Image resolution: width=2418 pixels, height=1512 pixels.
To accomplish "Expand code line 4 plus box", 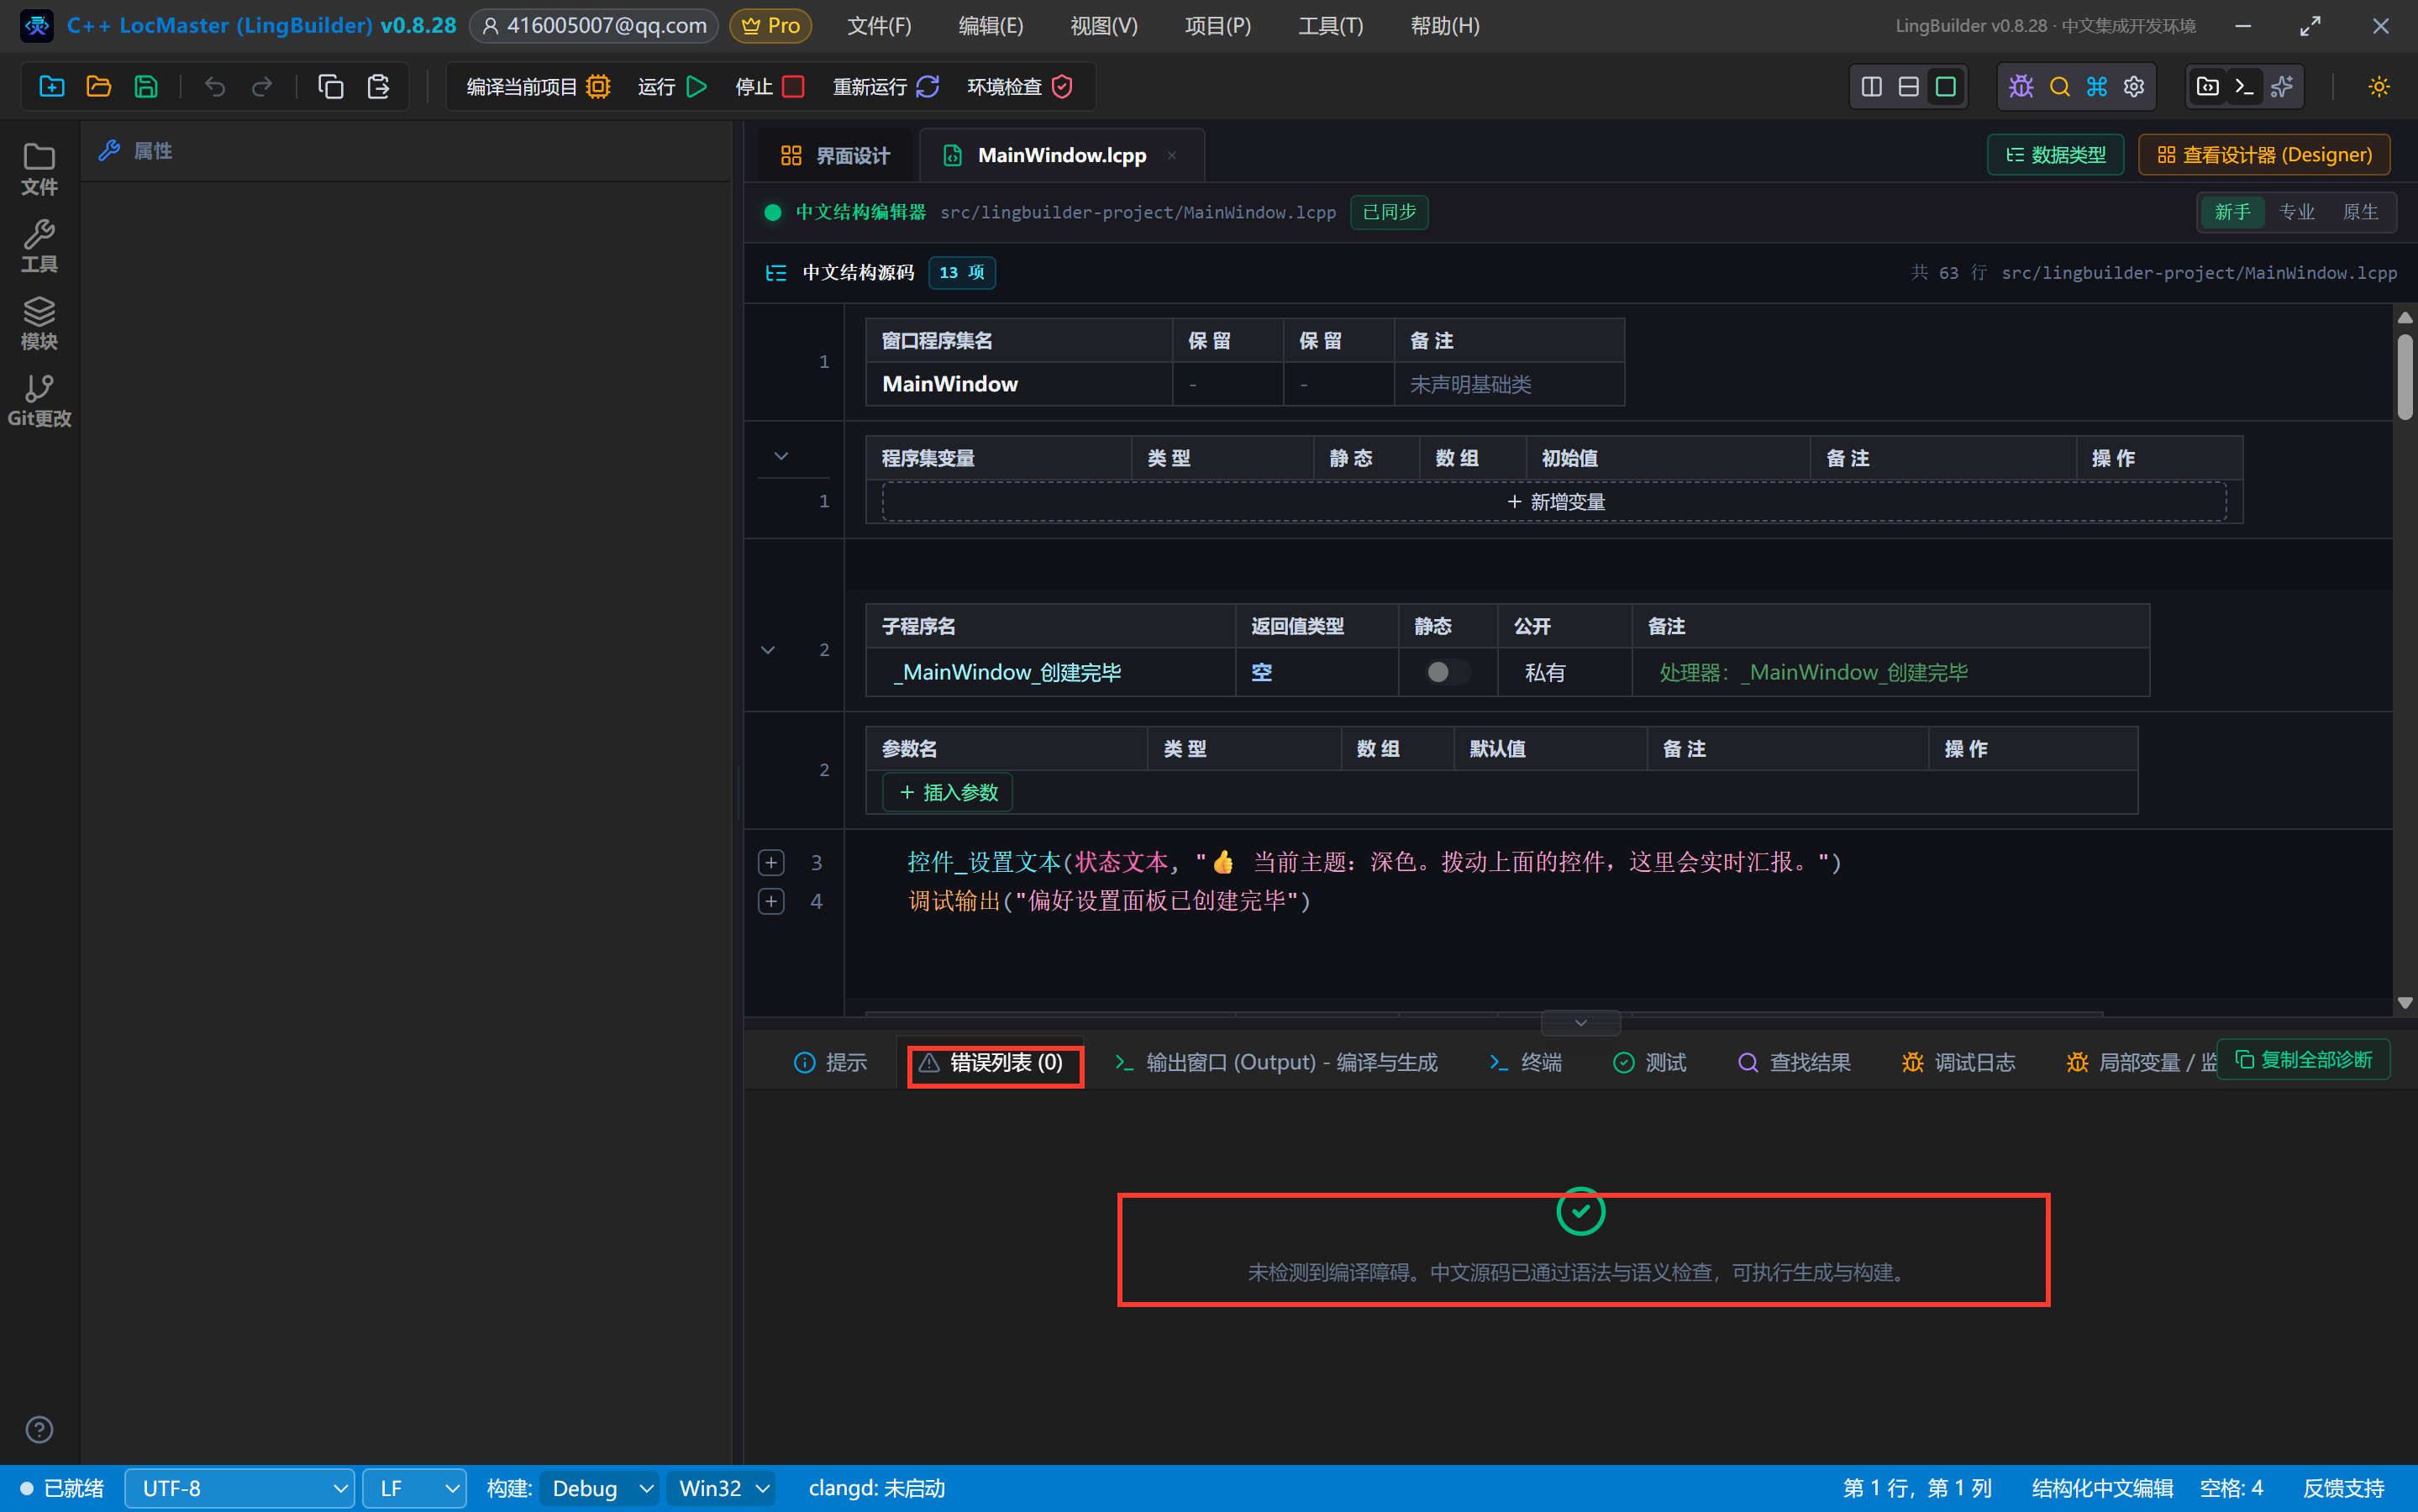I will [771, 901].
